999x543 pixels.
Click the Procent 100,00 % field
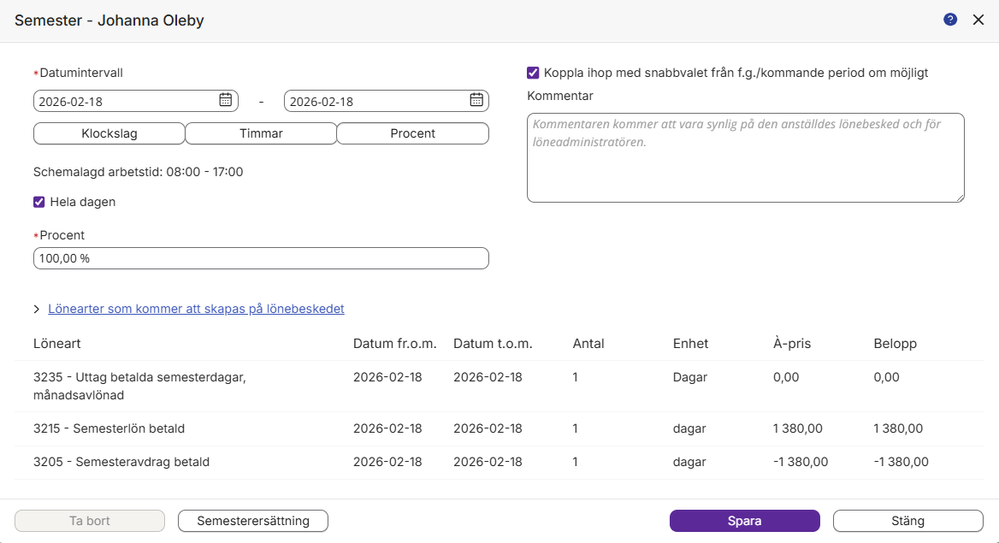(261, 258)
